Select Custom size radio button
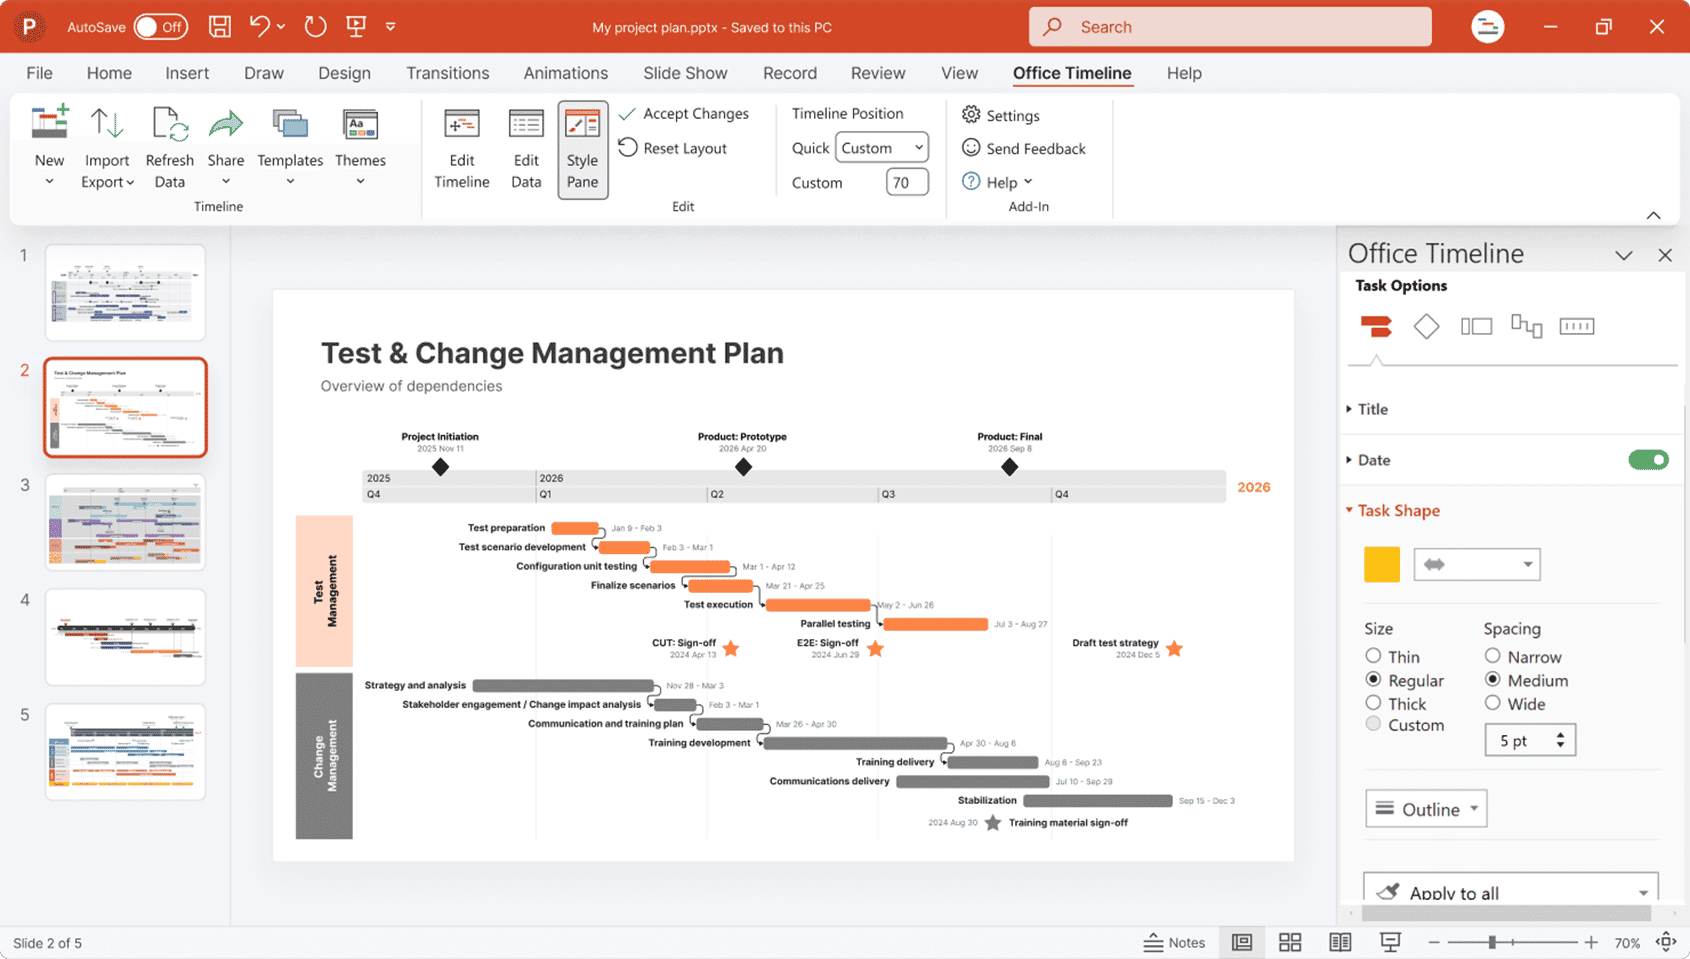The image size is (1690, 959). click(1373, 724)
